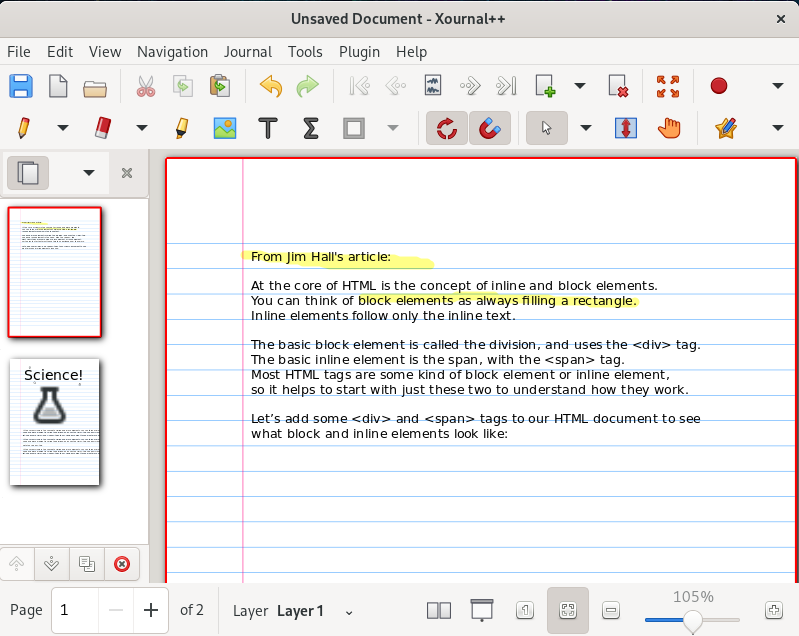Adjust the zoom level slider

click(692, 620)
